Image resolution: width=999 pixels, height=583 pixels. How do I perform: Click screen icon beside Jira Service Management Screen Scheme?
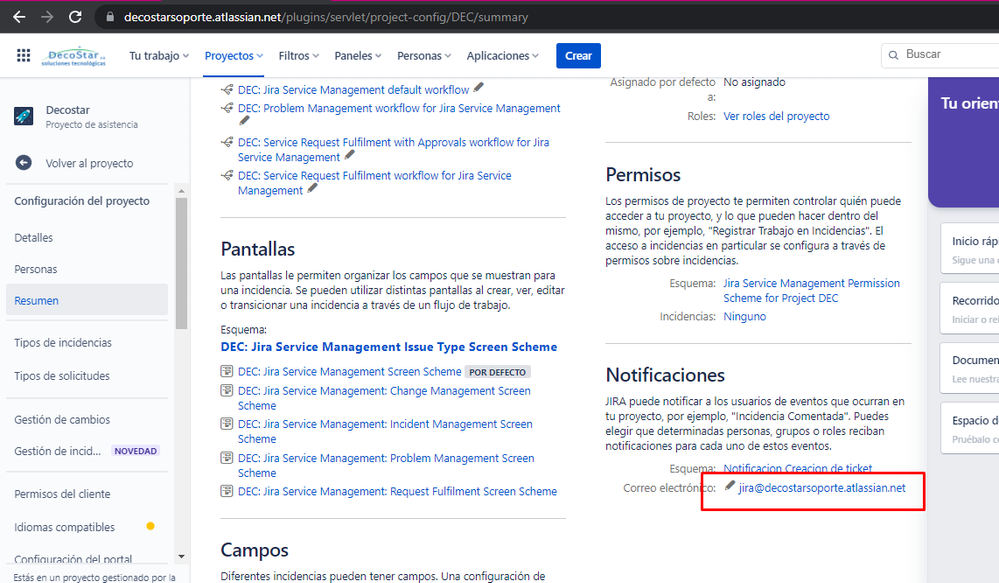coord(226,371)
